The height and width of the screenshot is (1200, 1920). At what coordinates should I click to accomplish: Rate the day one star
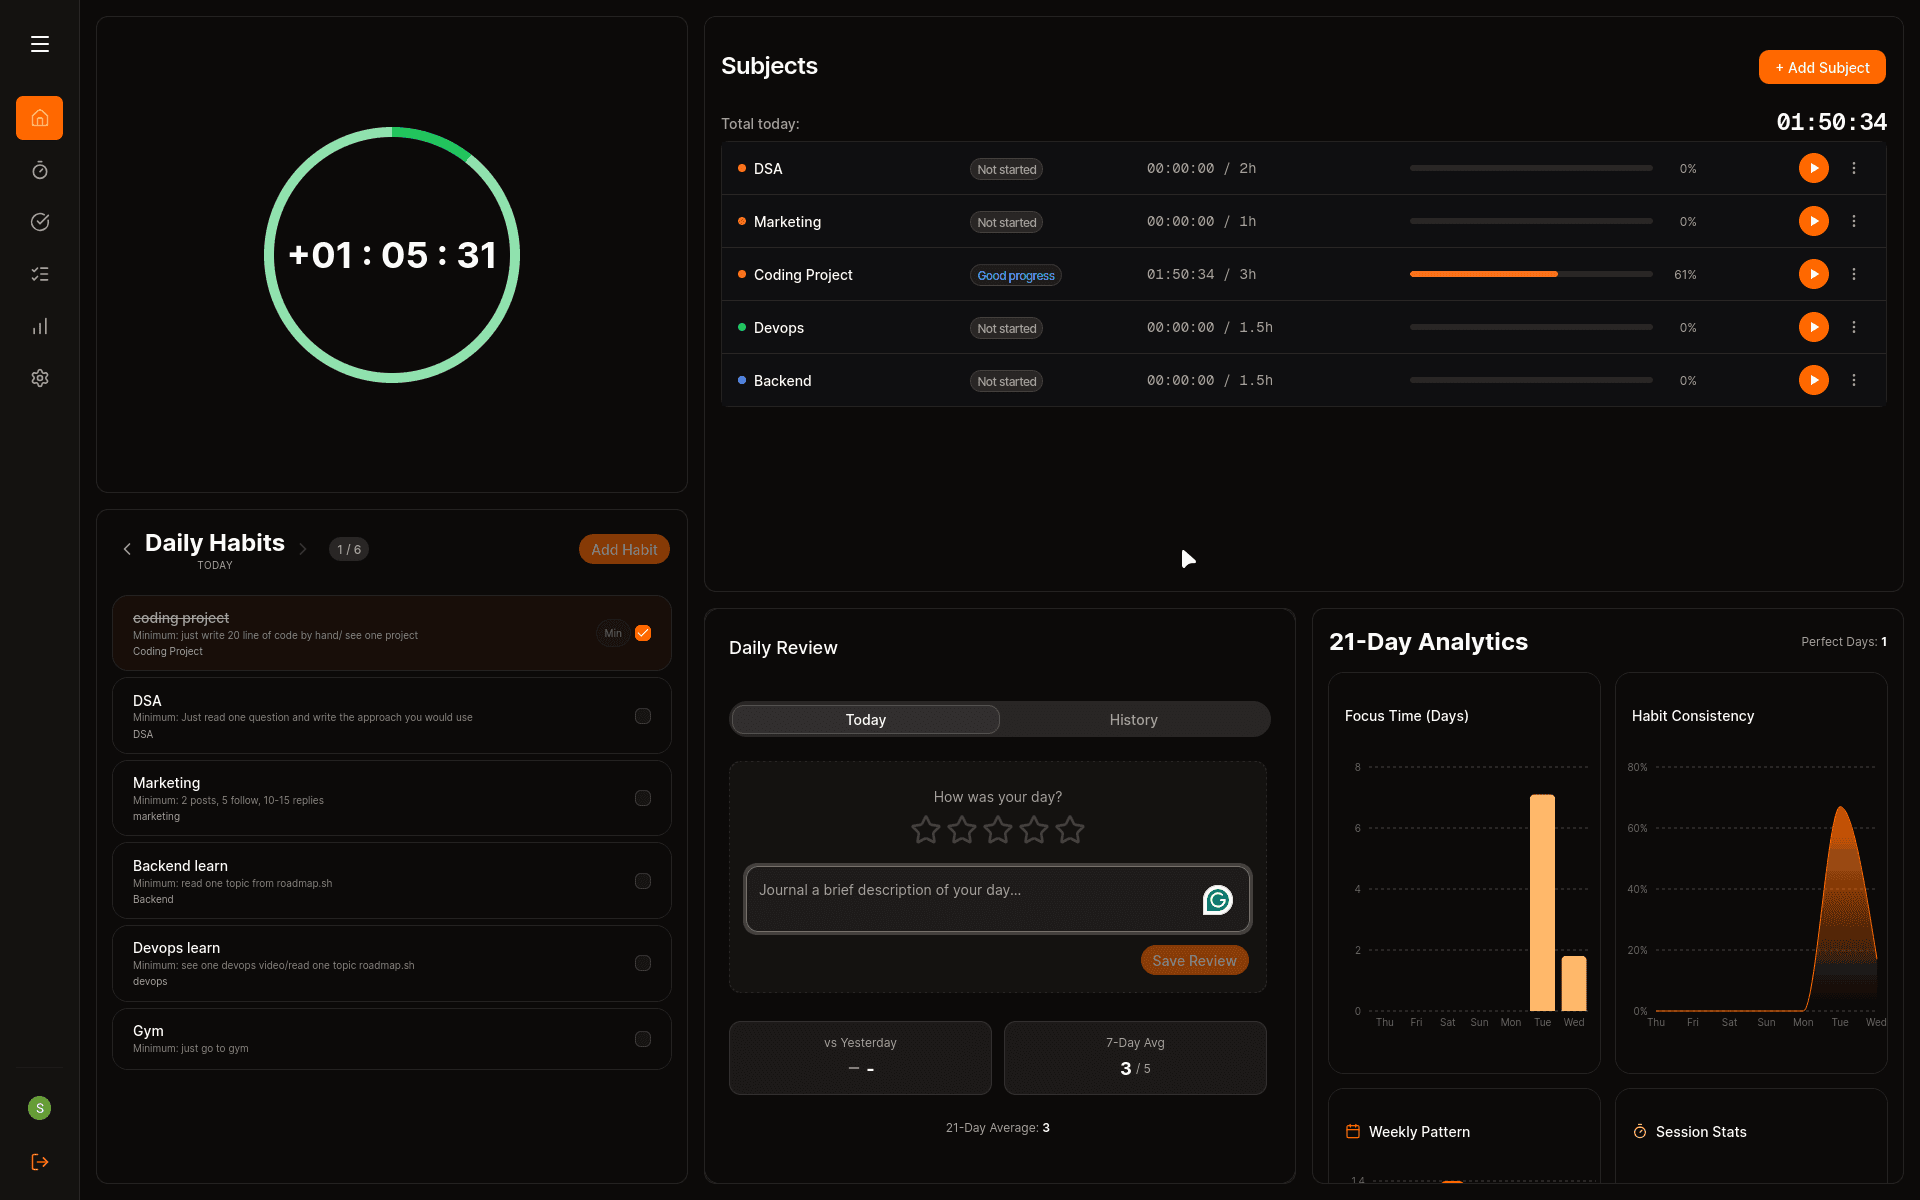926,829
